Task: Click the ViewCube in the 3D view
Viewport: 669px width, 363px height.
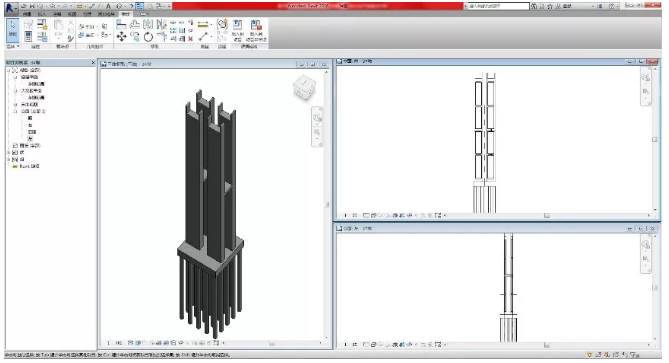Action: click(304, 87)
